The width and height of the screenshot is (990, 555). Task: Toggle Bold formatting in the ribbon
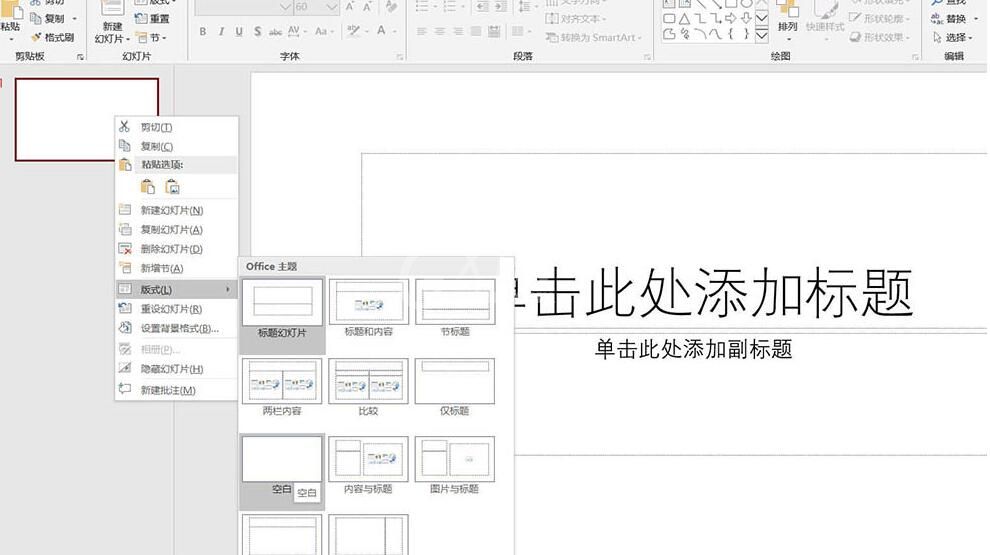pyautogui.click(x=202, y=31)
